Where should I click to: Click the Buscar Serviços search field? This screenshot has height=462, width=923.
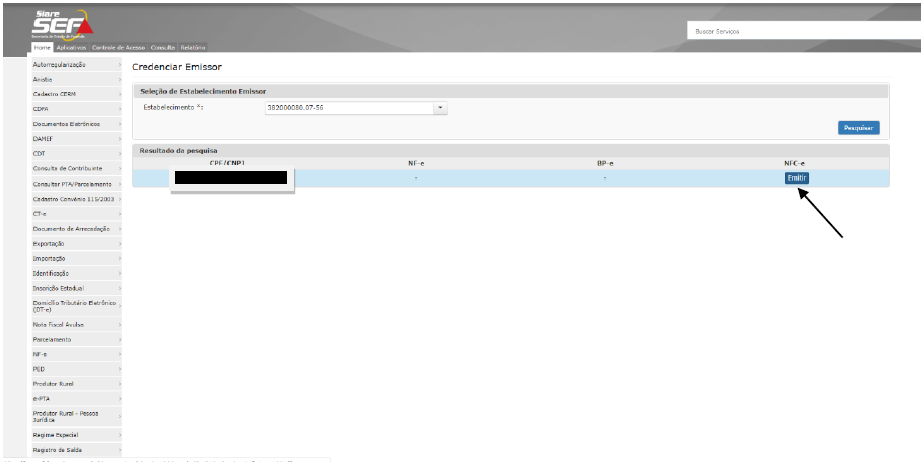coord(800,31)
